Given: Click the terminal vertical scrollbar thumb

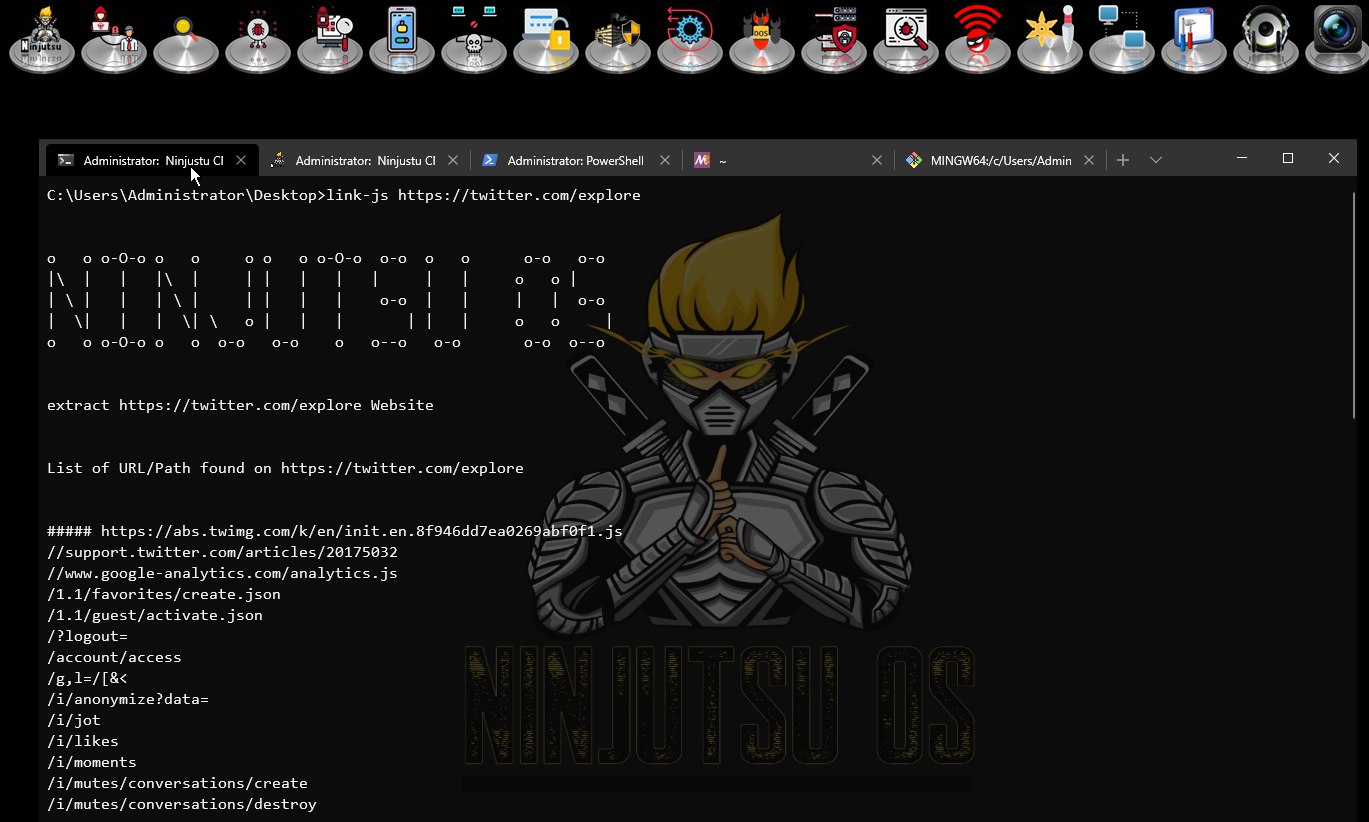Looking at the screenshot, I should [x=1355, y=304].
